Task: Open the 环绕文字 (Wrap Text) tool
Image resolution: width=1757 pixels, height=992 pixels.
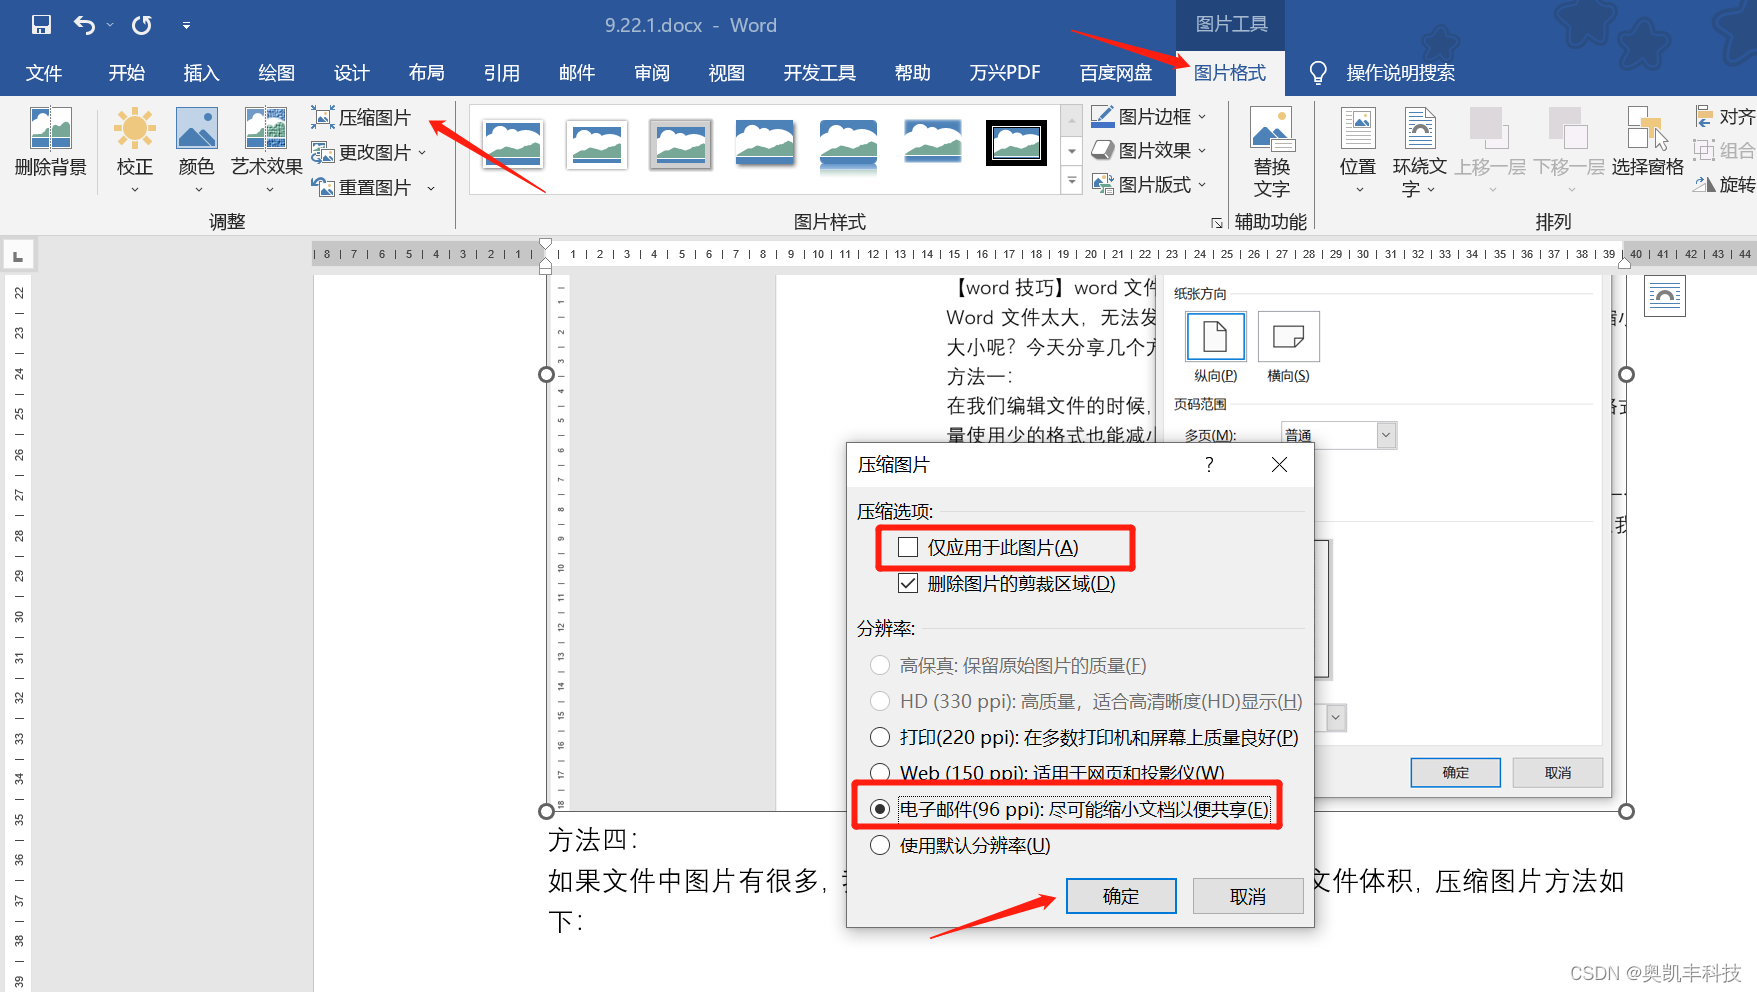Action: tap(1420, 151)
